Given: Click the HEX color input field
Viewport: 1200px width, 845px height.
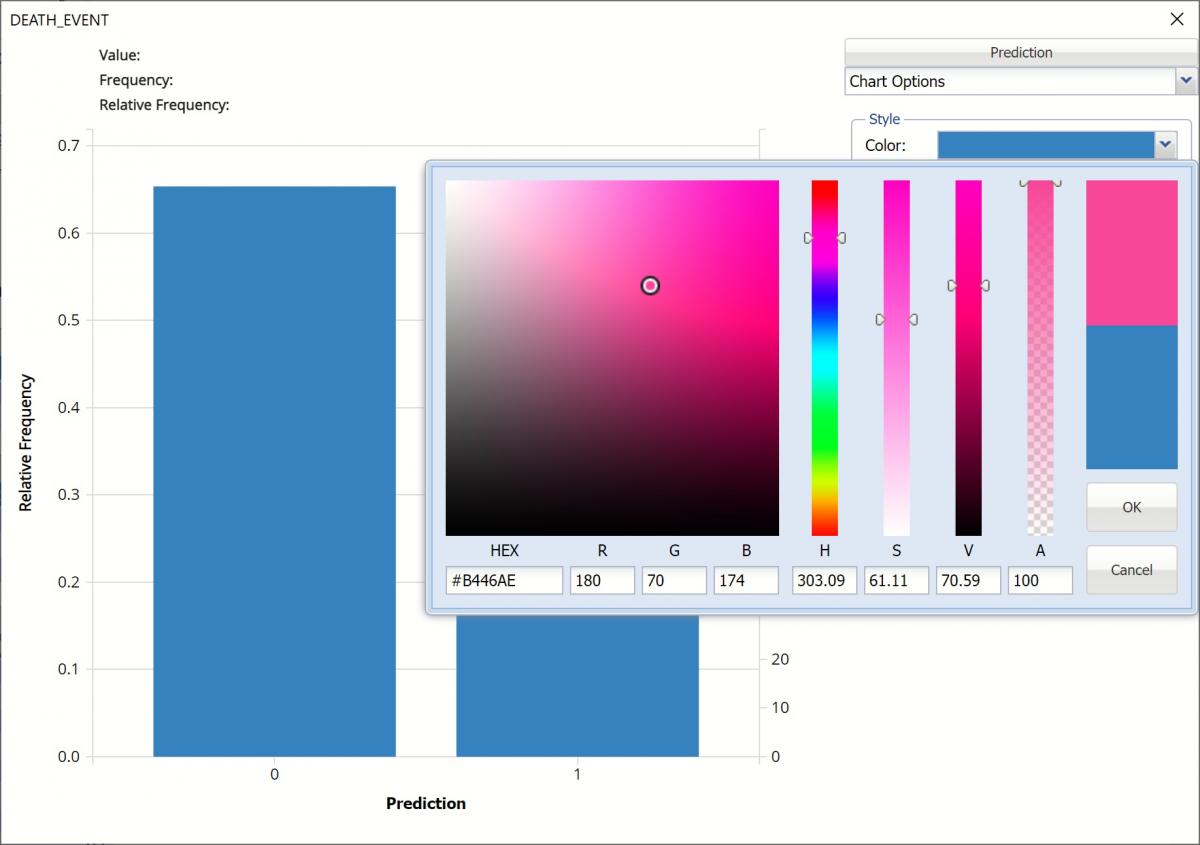Looking at the screenshot, I should click(504, 580).
